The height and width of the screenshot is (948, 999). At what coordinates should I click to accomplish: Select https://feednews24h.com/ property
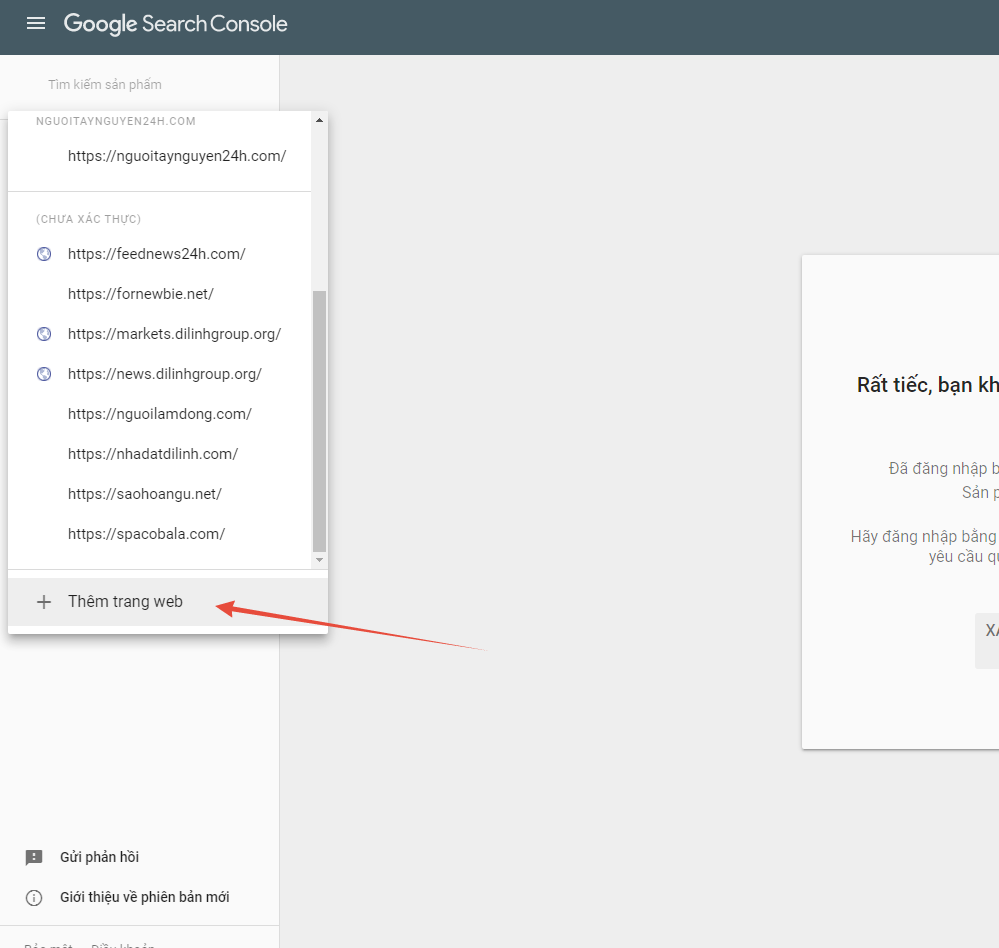159,254
